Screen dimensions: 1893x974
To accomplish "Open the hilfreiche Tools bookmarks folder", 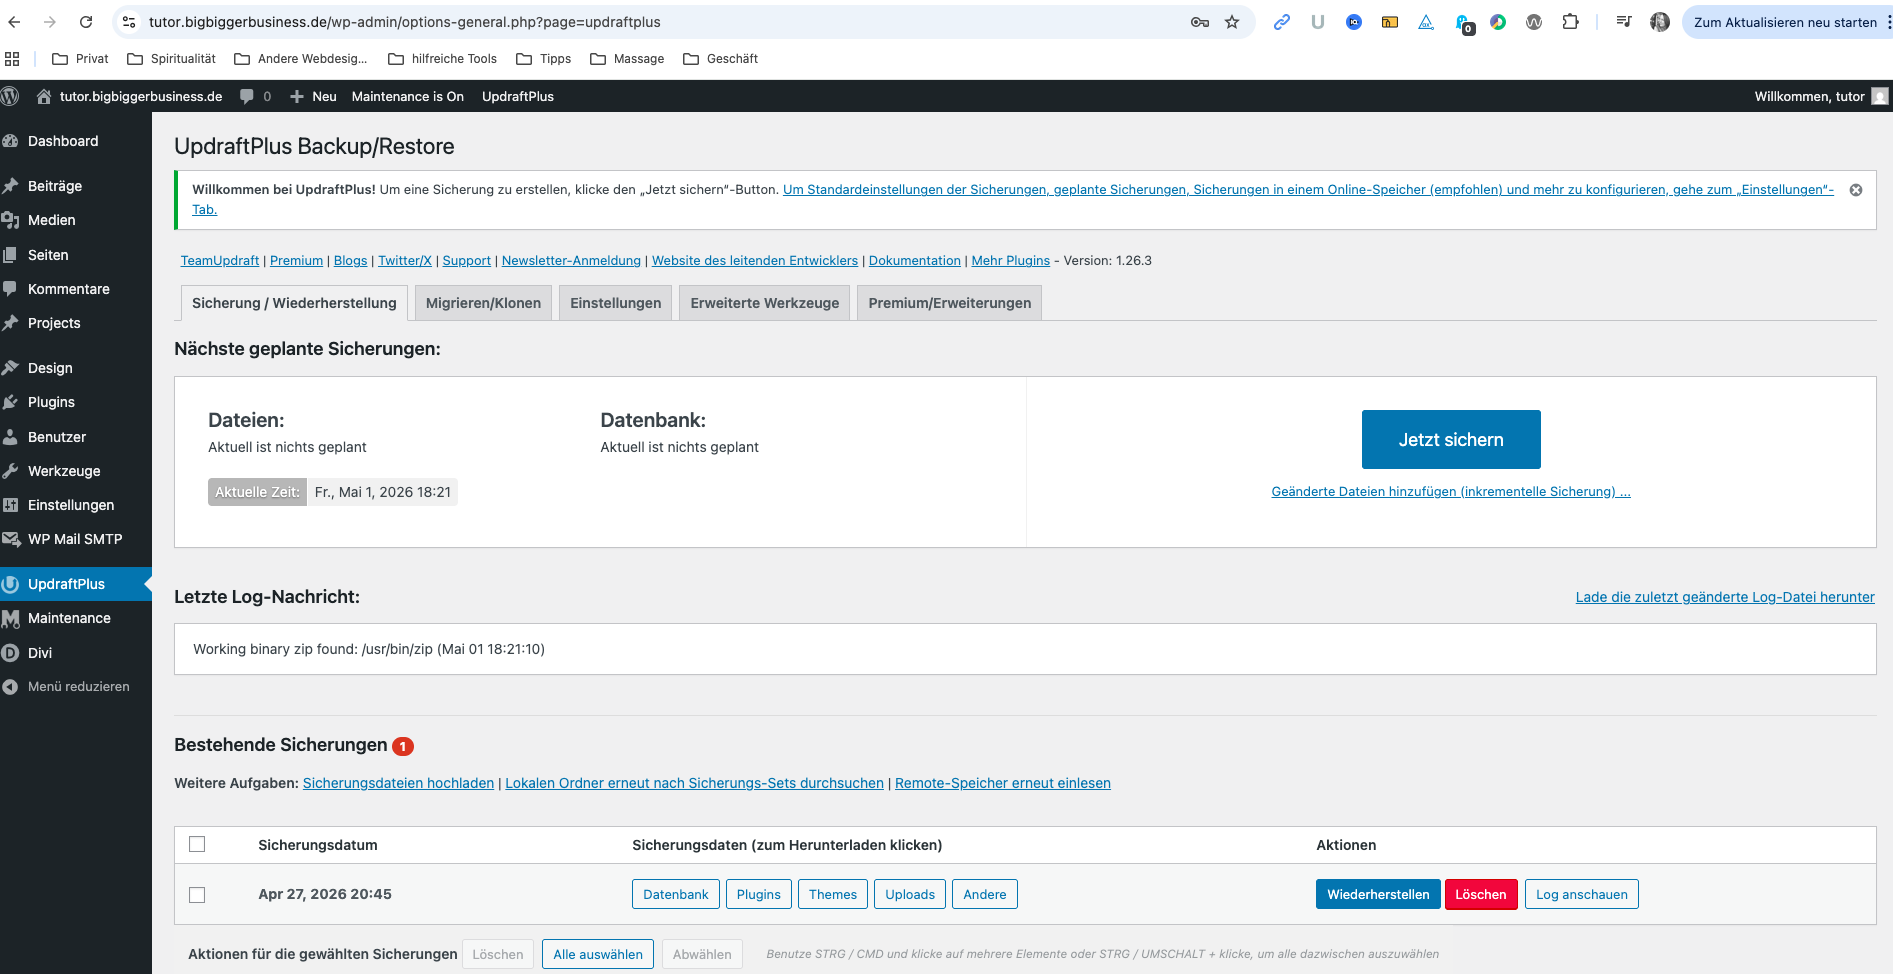I will click(x=443, y=59).
